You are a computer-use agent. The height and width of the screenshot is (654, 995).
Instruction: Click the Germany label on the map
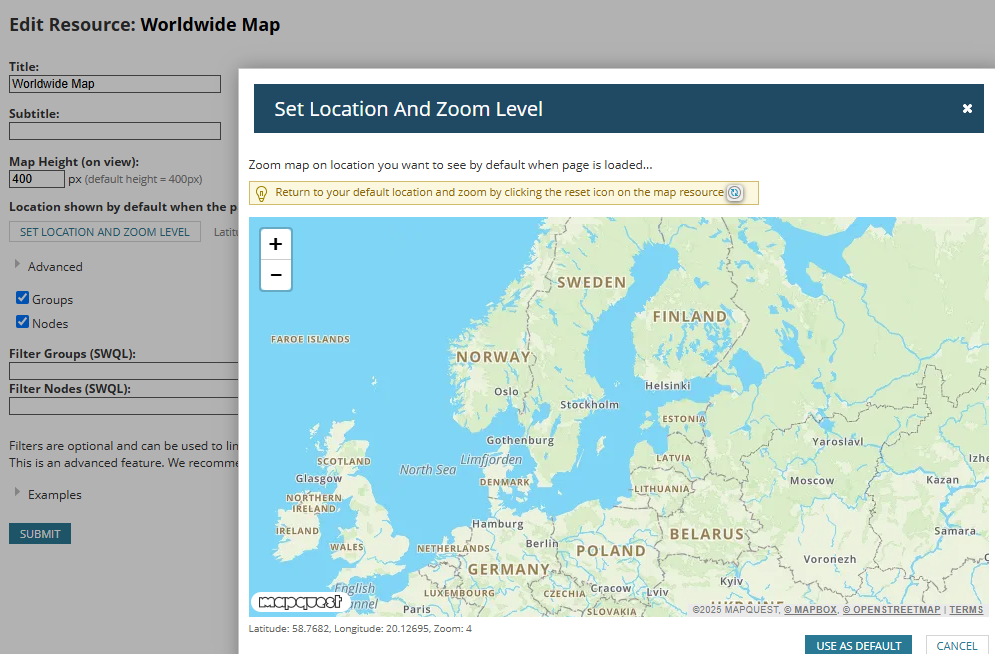509,570
